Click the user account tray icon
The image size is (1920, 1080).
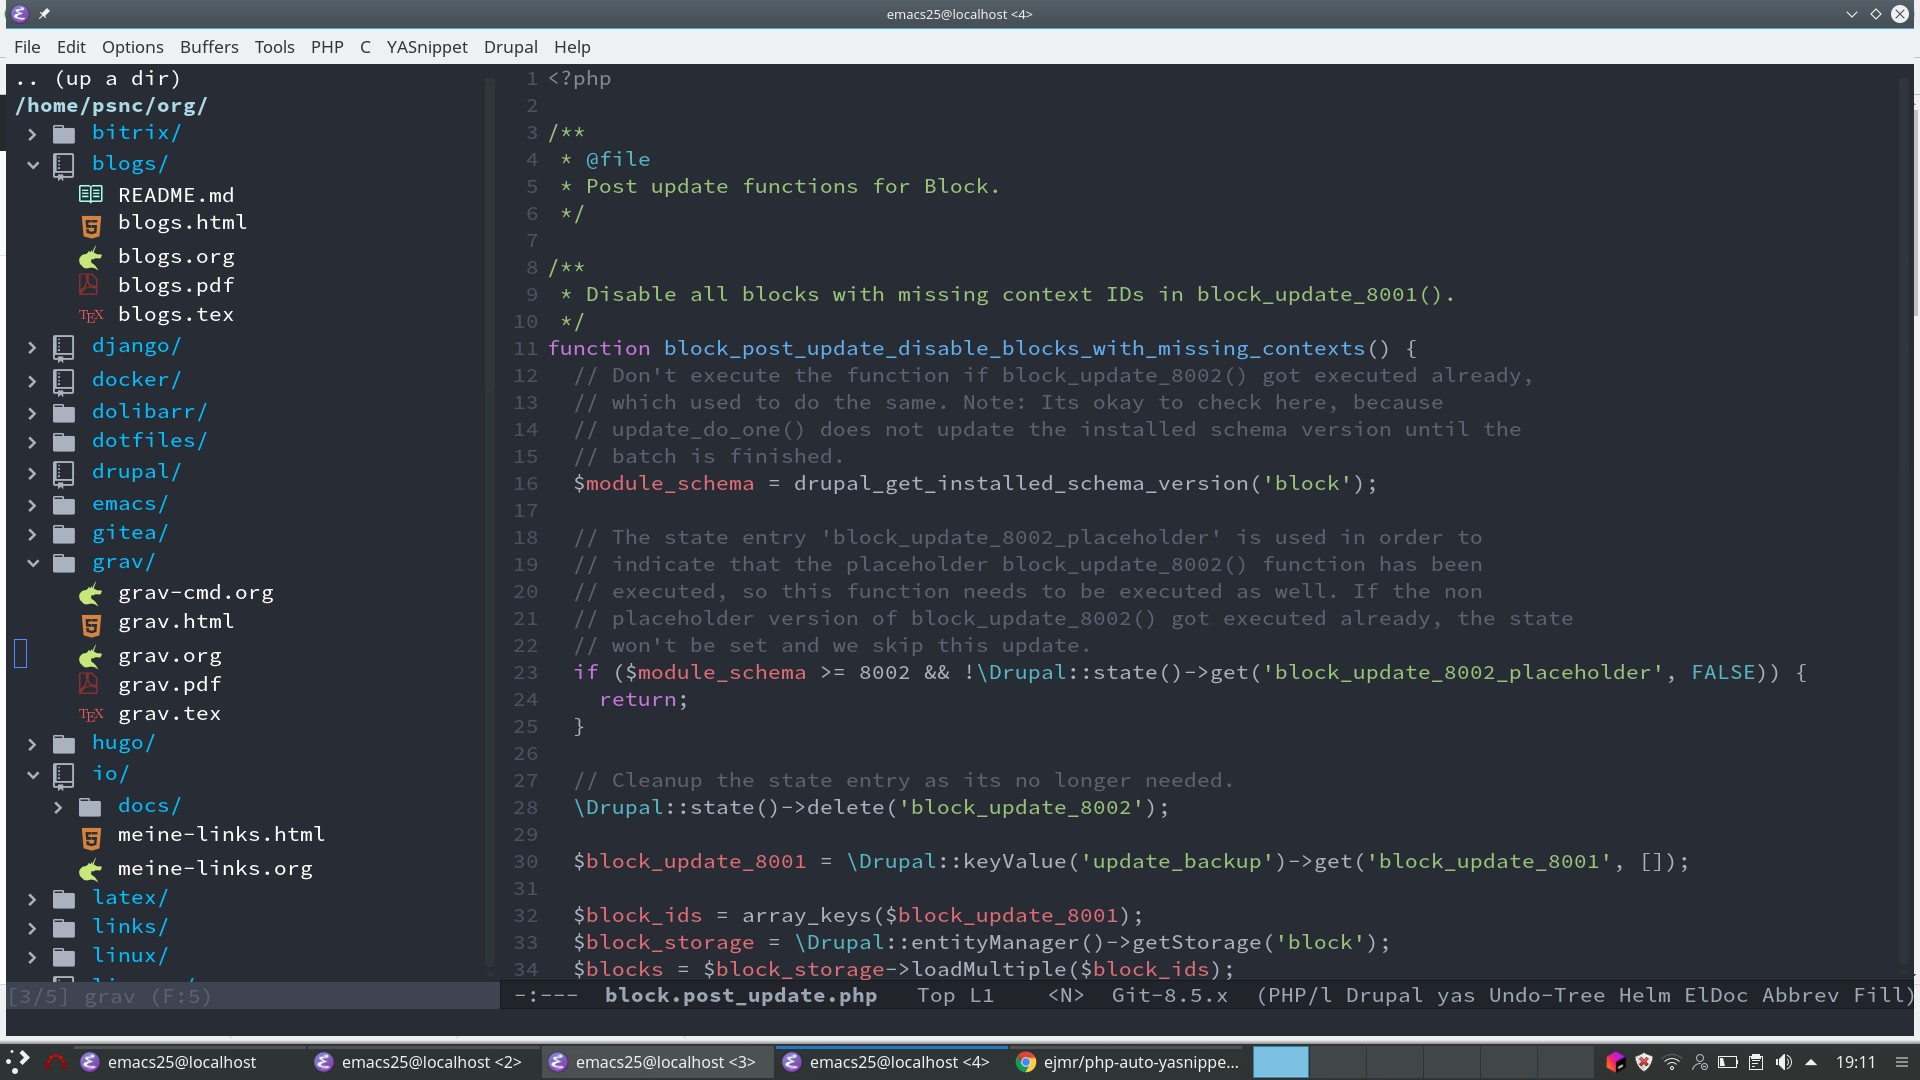pyautogui.click(x=1699, y=1062)
